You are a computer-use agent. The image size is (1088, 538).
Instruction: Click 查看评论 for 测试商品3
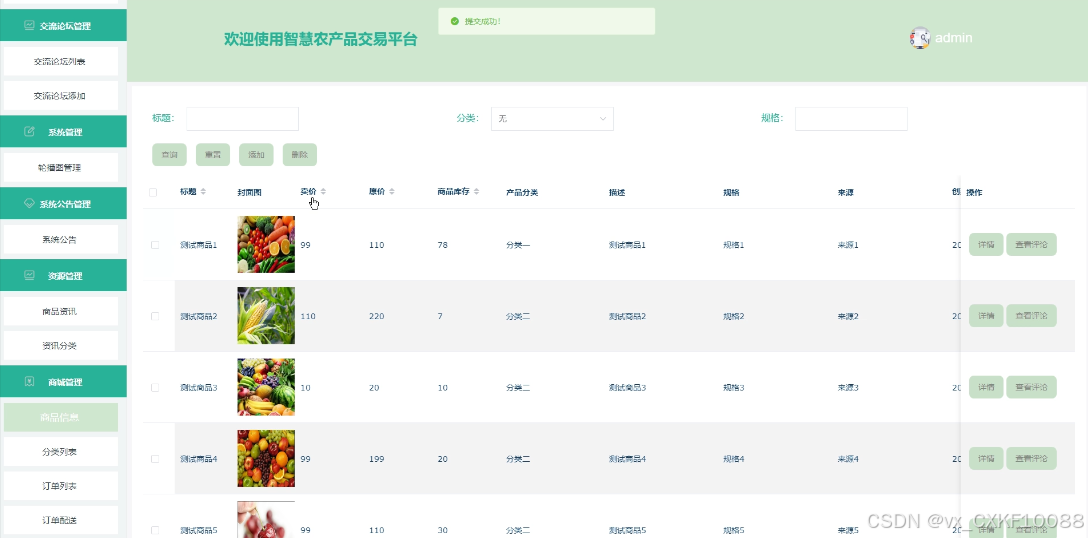(x=1031, y=387)
